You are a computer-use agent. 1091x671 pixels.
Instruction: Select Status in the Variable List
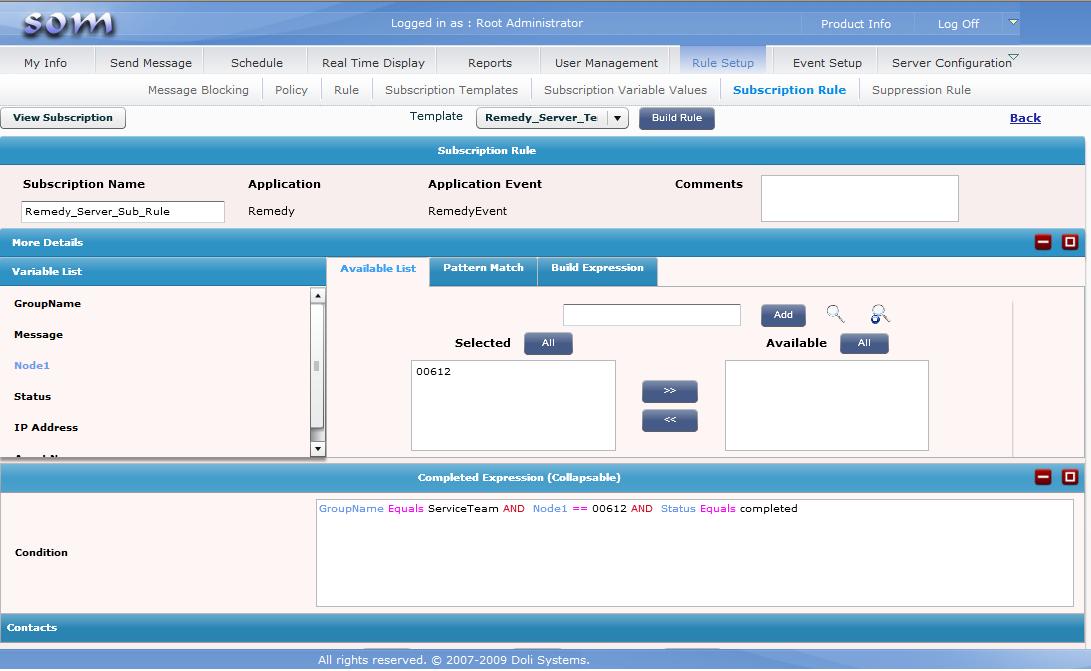tap(33, 397)
